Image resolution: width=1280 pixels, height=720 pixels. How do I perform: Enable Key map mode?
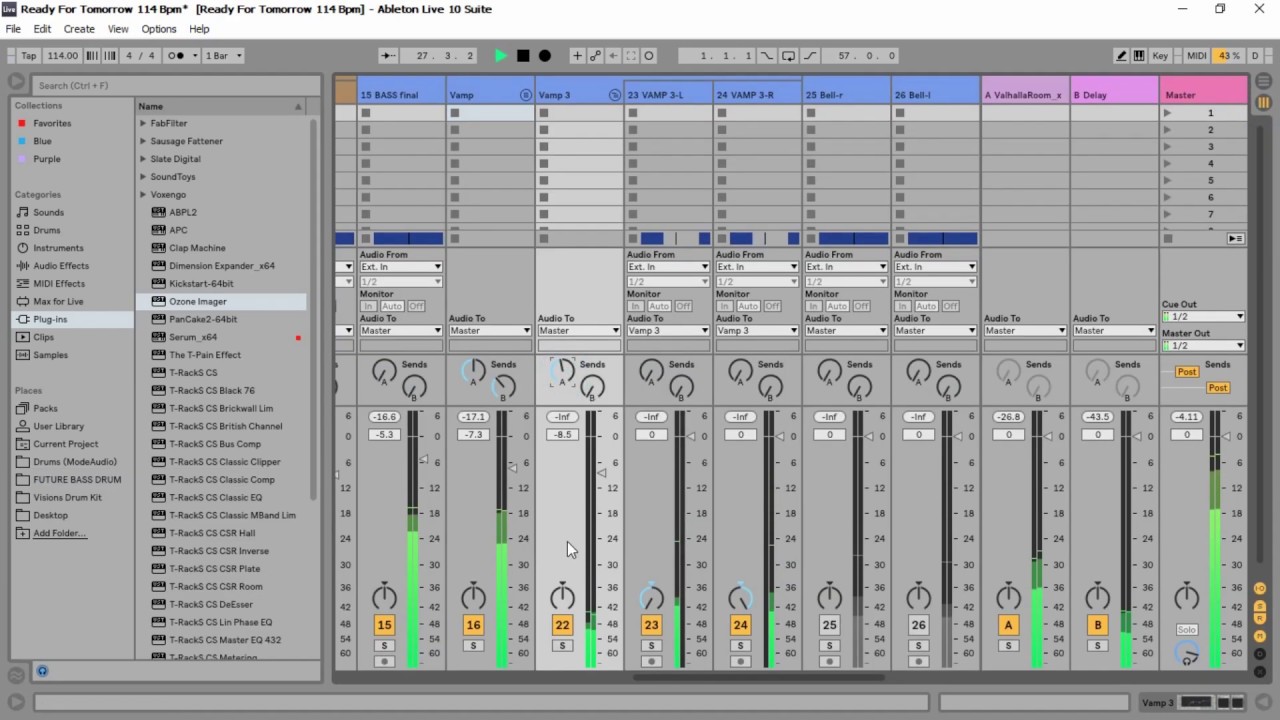point(1160,56)
